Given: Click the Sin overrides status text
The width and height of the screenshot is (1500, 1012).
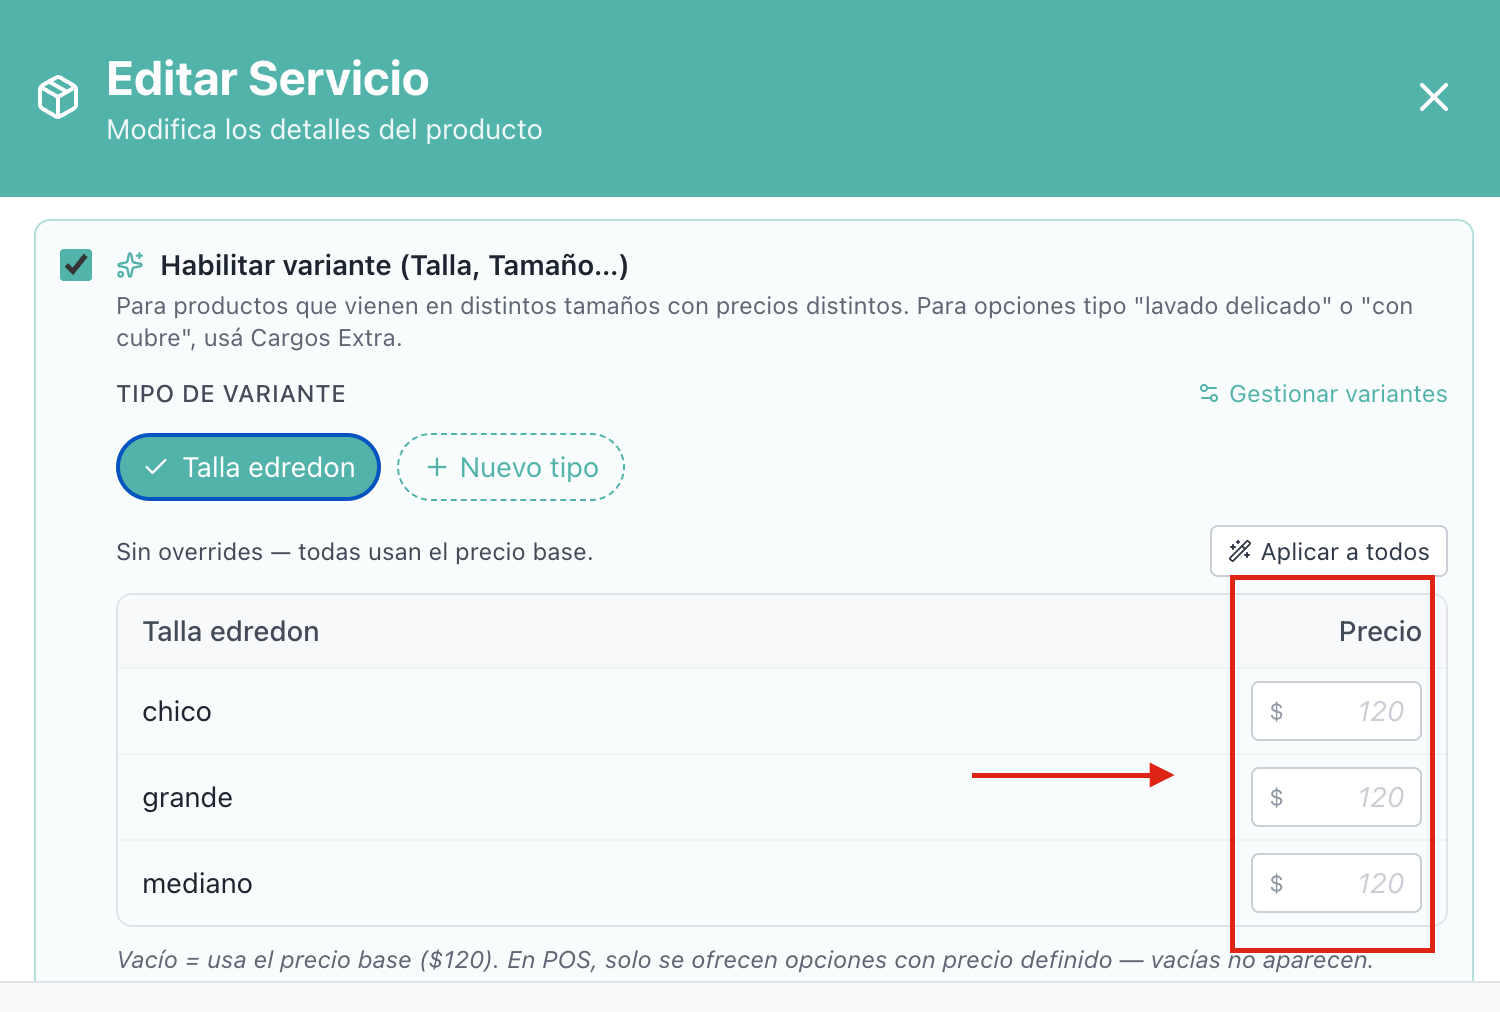Looking at the screenshot, I should click(355, 552).
